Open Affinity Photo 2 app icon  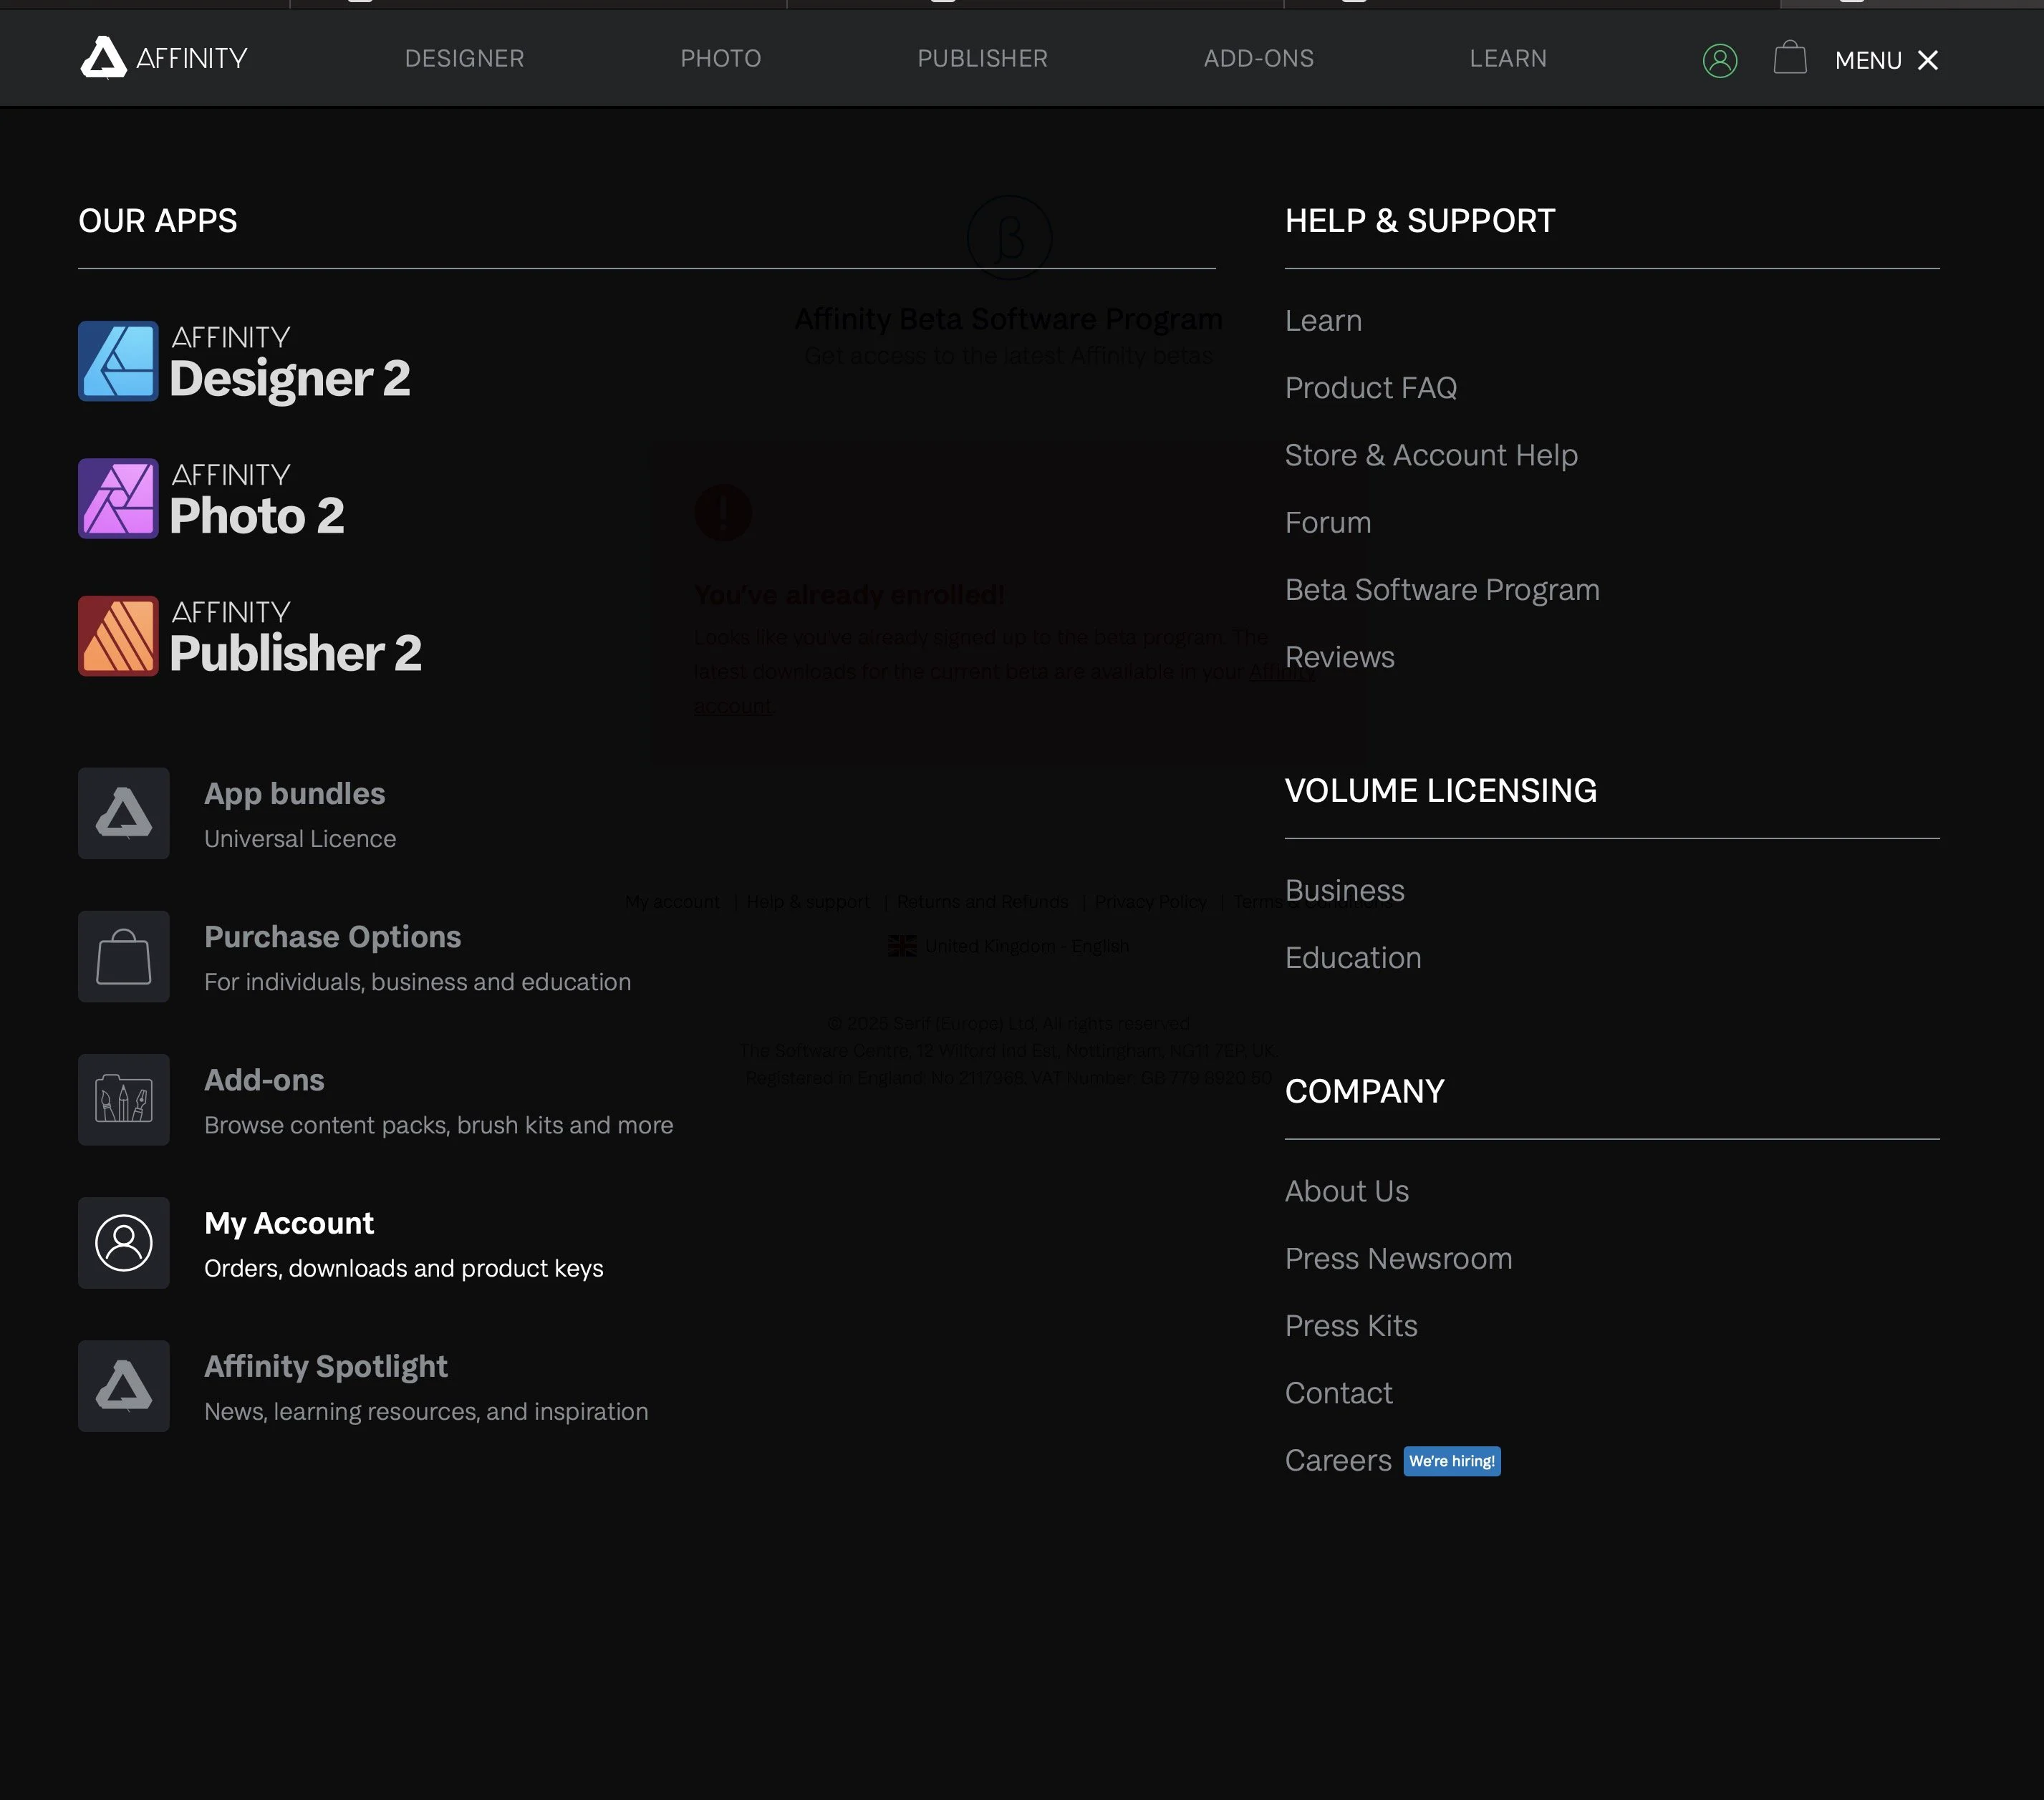[x=118, y=498]
